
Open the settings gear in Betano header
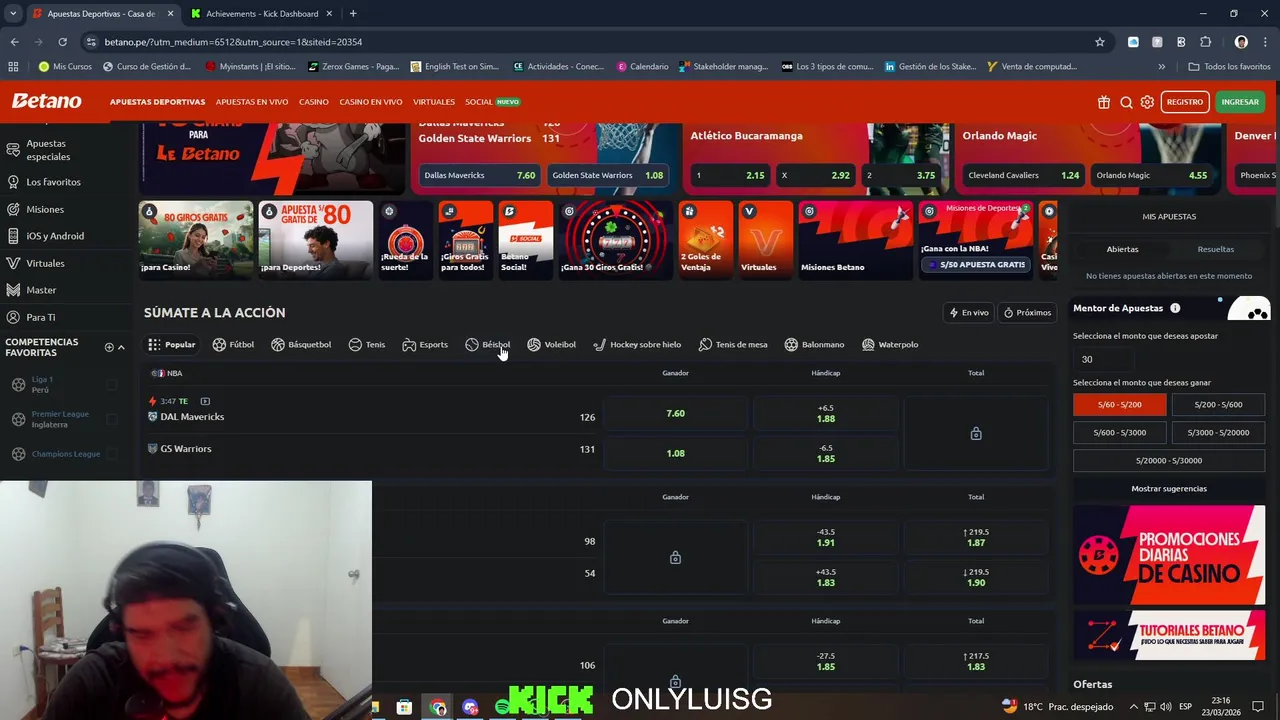click(1147, 102)
